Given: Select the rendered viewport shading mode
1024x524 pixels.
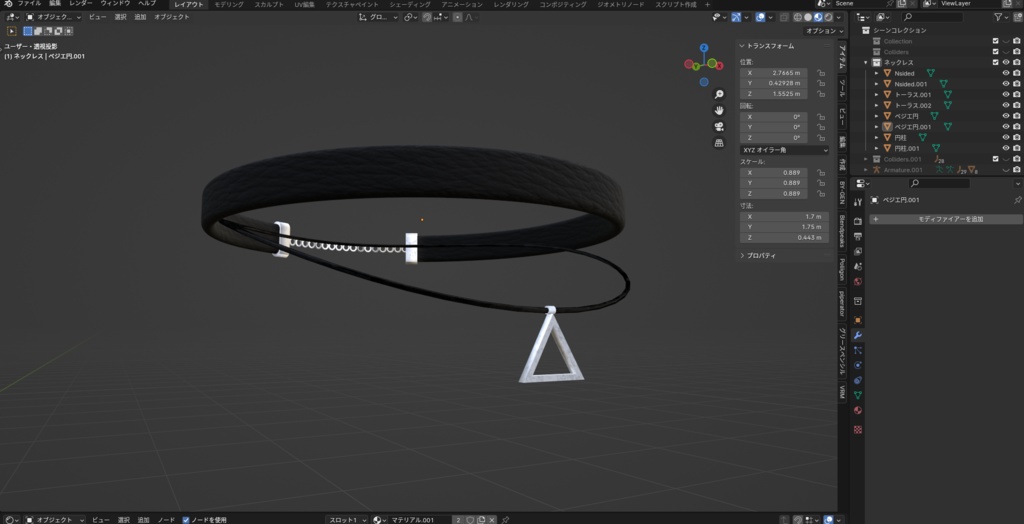Looking at the screenshot, I should tap(828, 17).
